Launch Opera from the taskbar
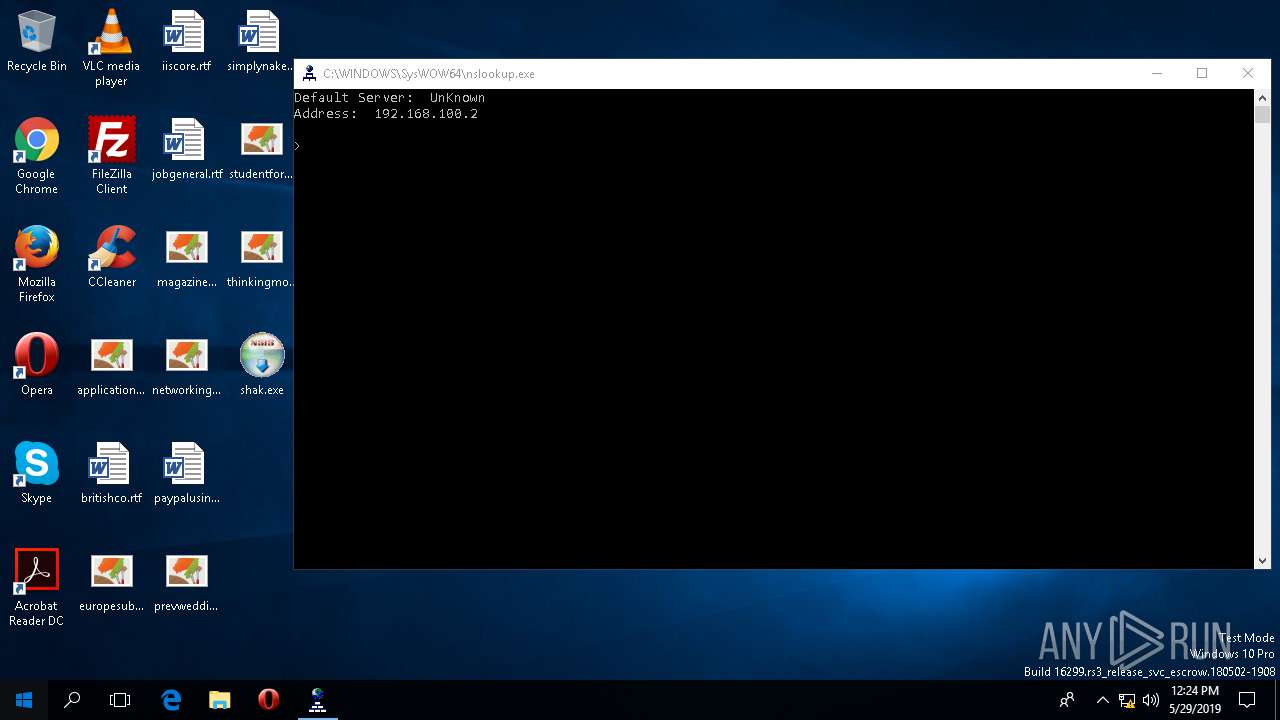This screenshot has width=1280, height=720. (268, 700)
